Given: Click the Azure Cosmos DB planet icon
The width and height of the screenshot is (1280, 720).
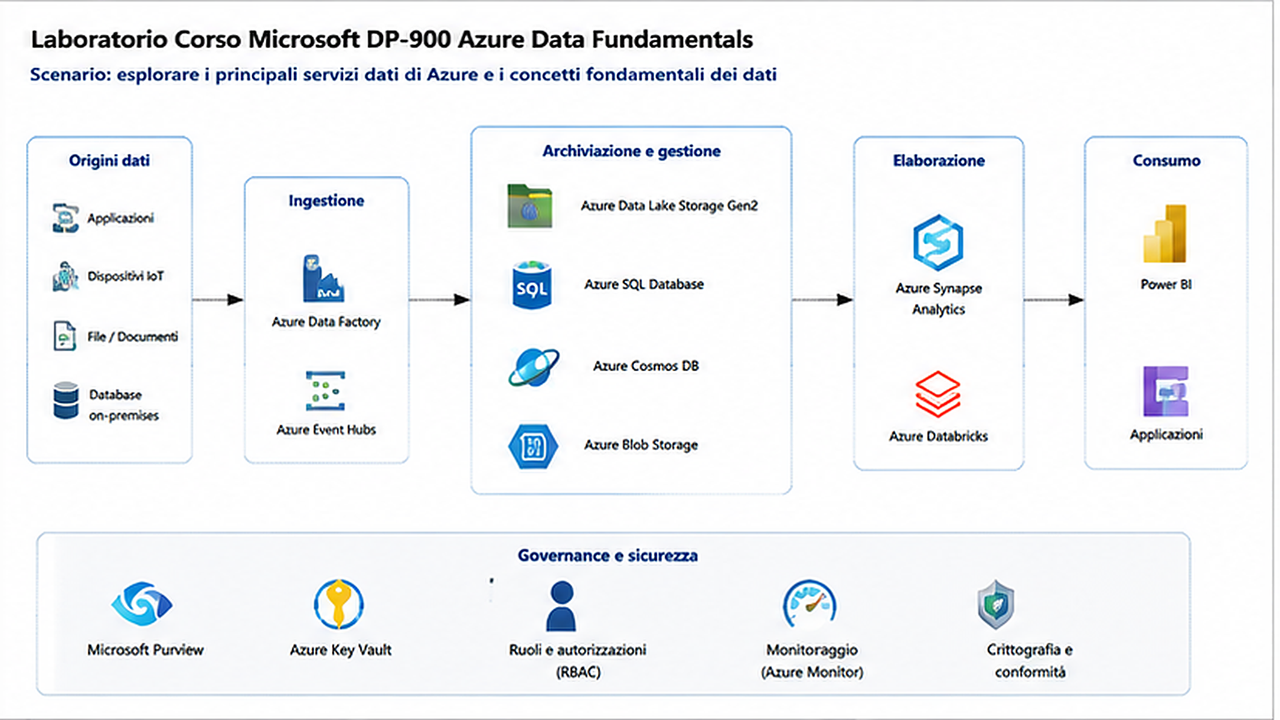Looking at the screenshot, I should pos(533,367).
